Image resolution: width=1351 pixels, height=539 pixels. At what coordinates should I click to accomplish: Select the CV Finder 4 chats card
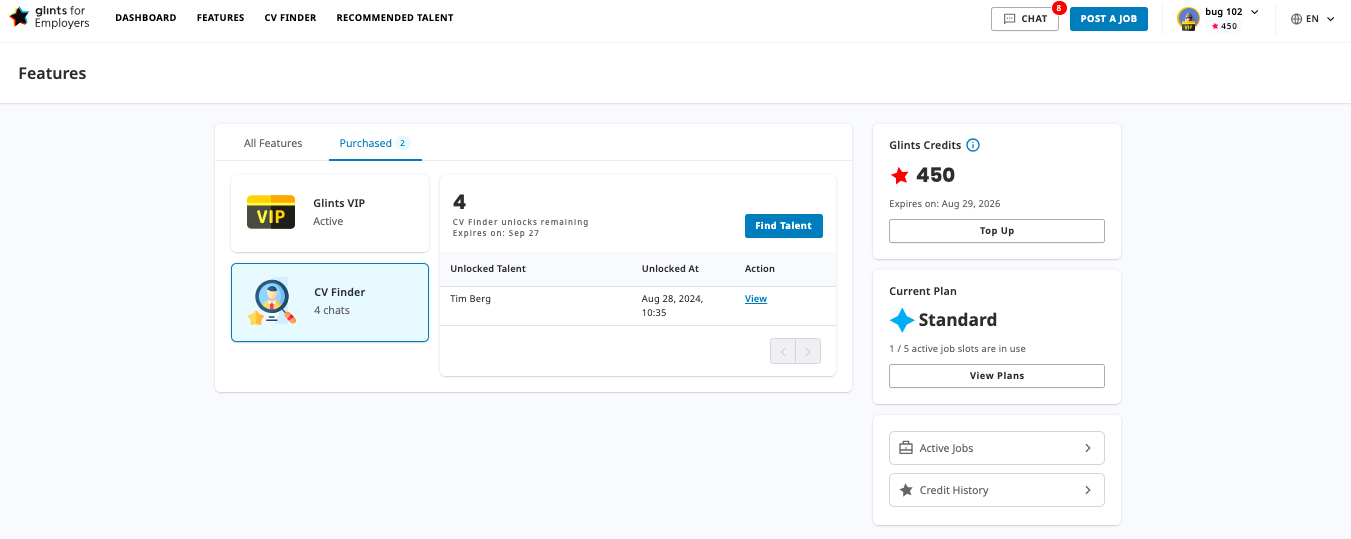coord(330,302)
